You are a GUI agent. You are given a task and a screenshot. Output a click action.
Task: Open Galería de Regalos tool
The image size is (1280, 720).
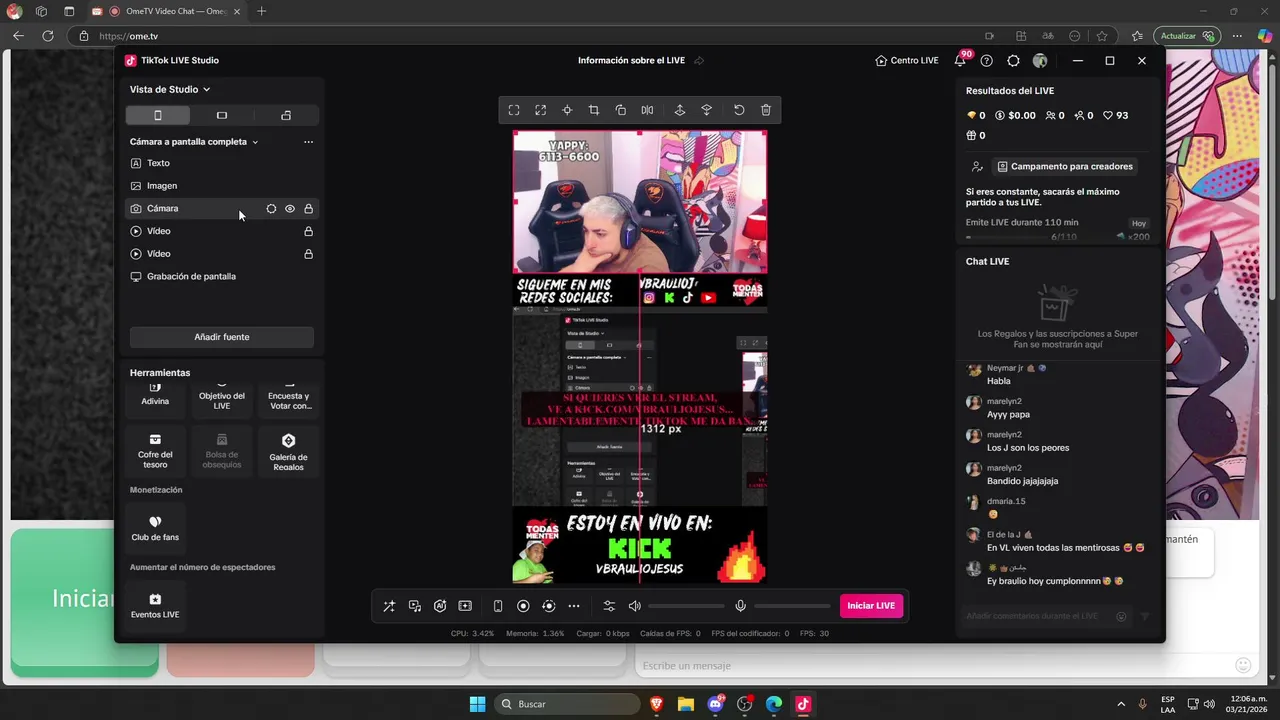pyautogui.click(x=288, y=451)
